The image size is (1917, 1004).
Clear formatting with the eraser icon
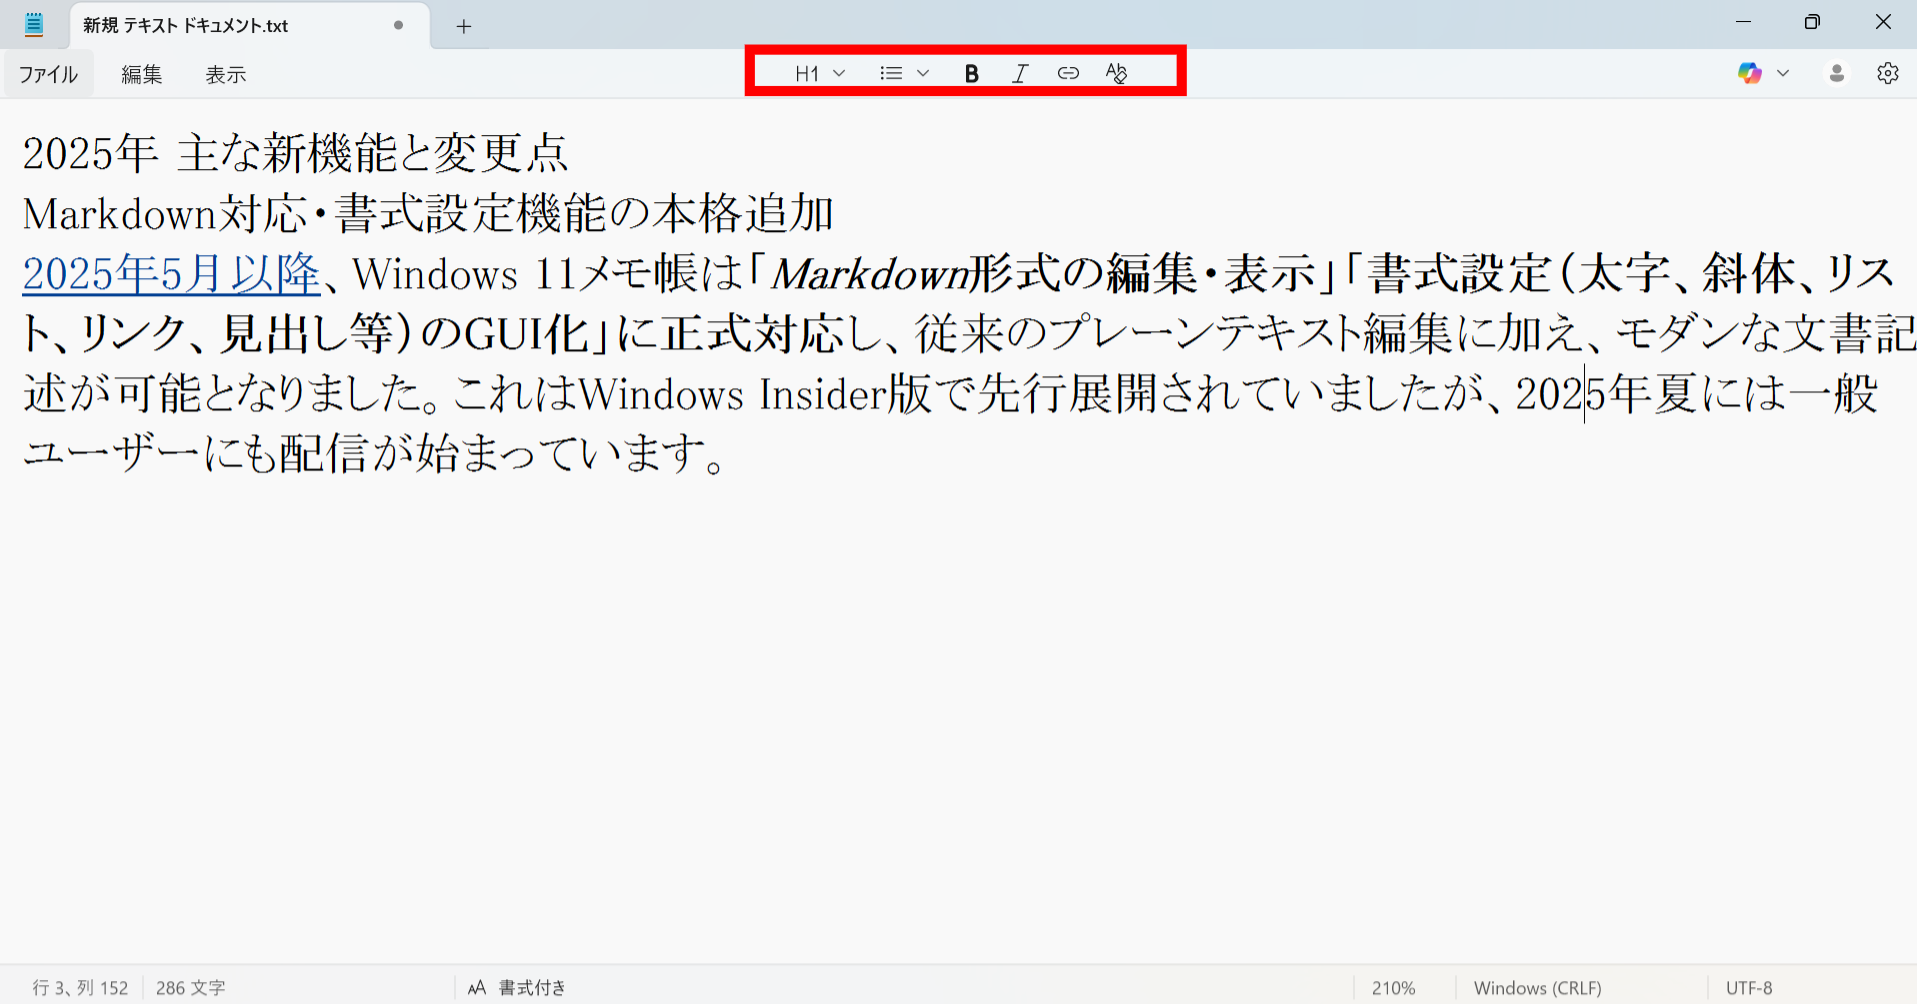(x=1117, y=72)
